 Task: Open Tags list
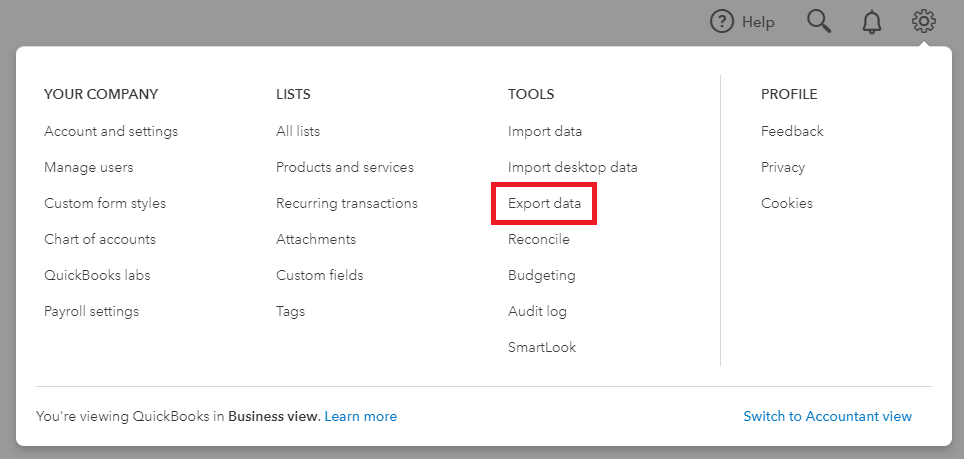click(x=290, y=312)
